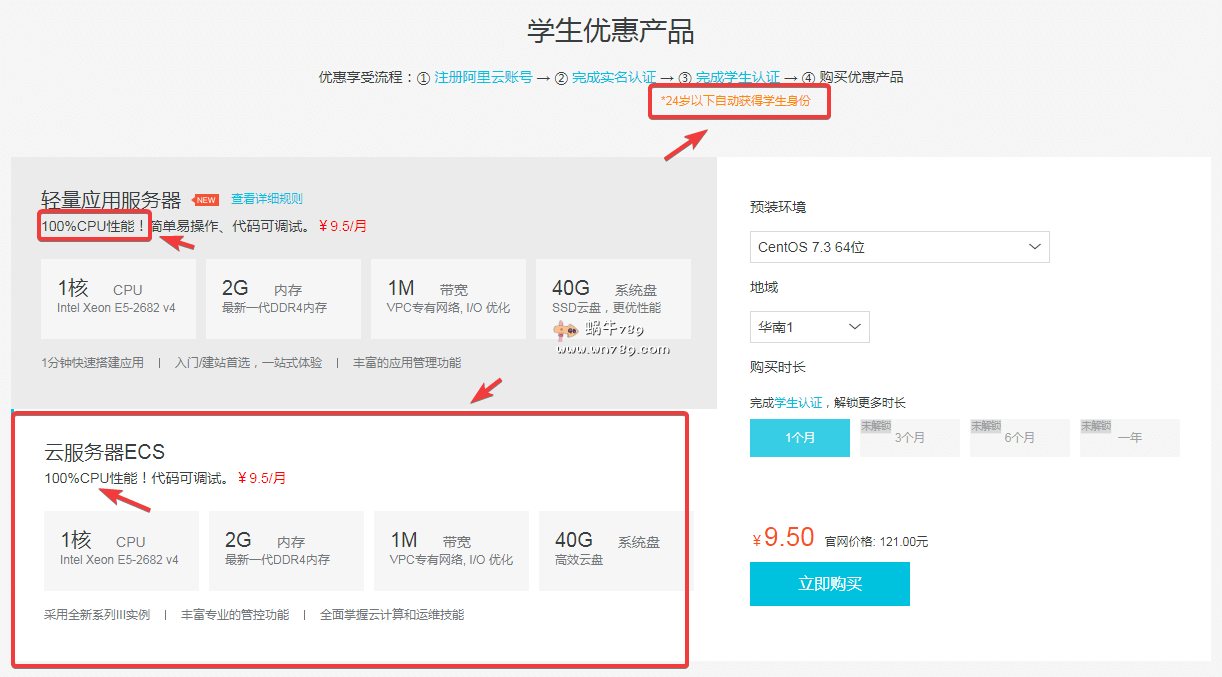Click the chevron arrow in 预装环境 selector
Image resolution: width=1222 pixels, height=677 pixels.
(x=1035, y=247)
